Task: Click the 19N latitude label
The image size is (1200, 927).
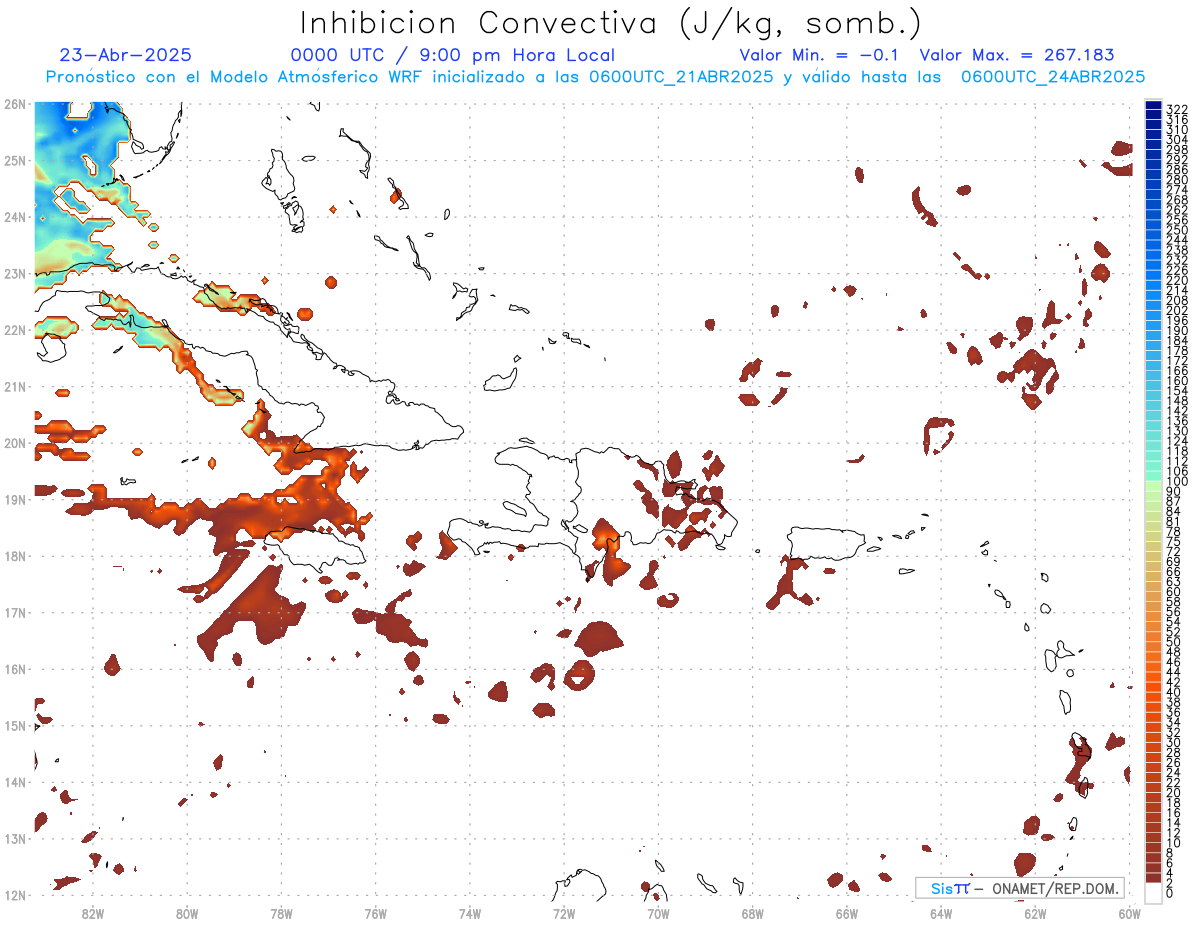Action: click(14, 500)
